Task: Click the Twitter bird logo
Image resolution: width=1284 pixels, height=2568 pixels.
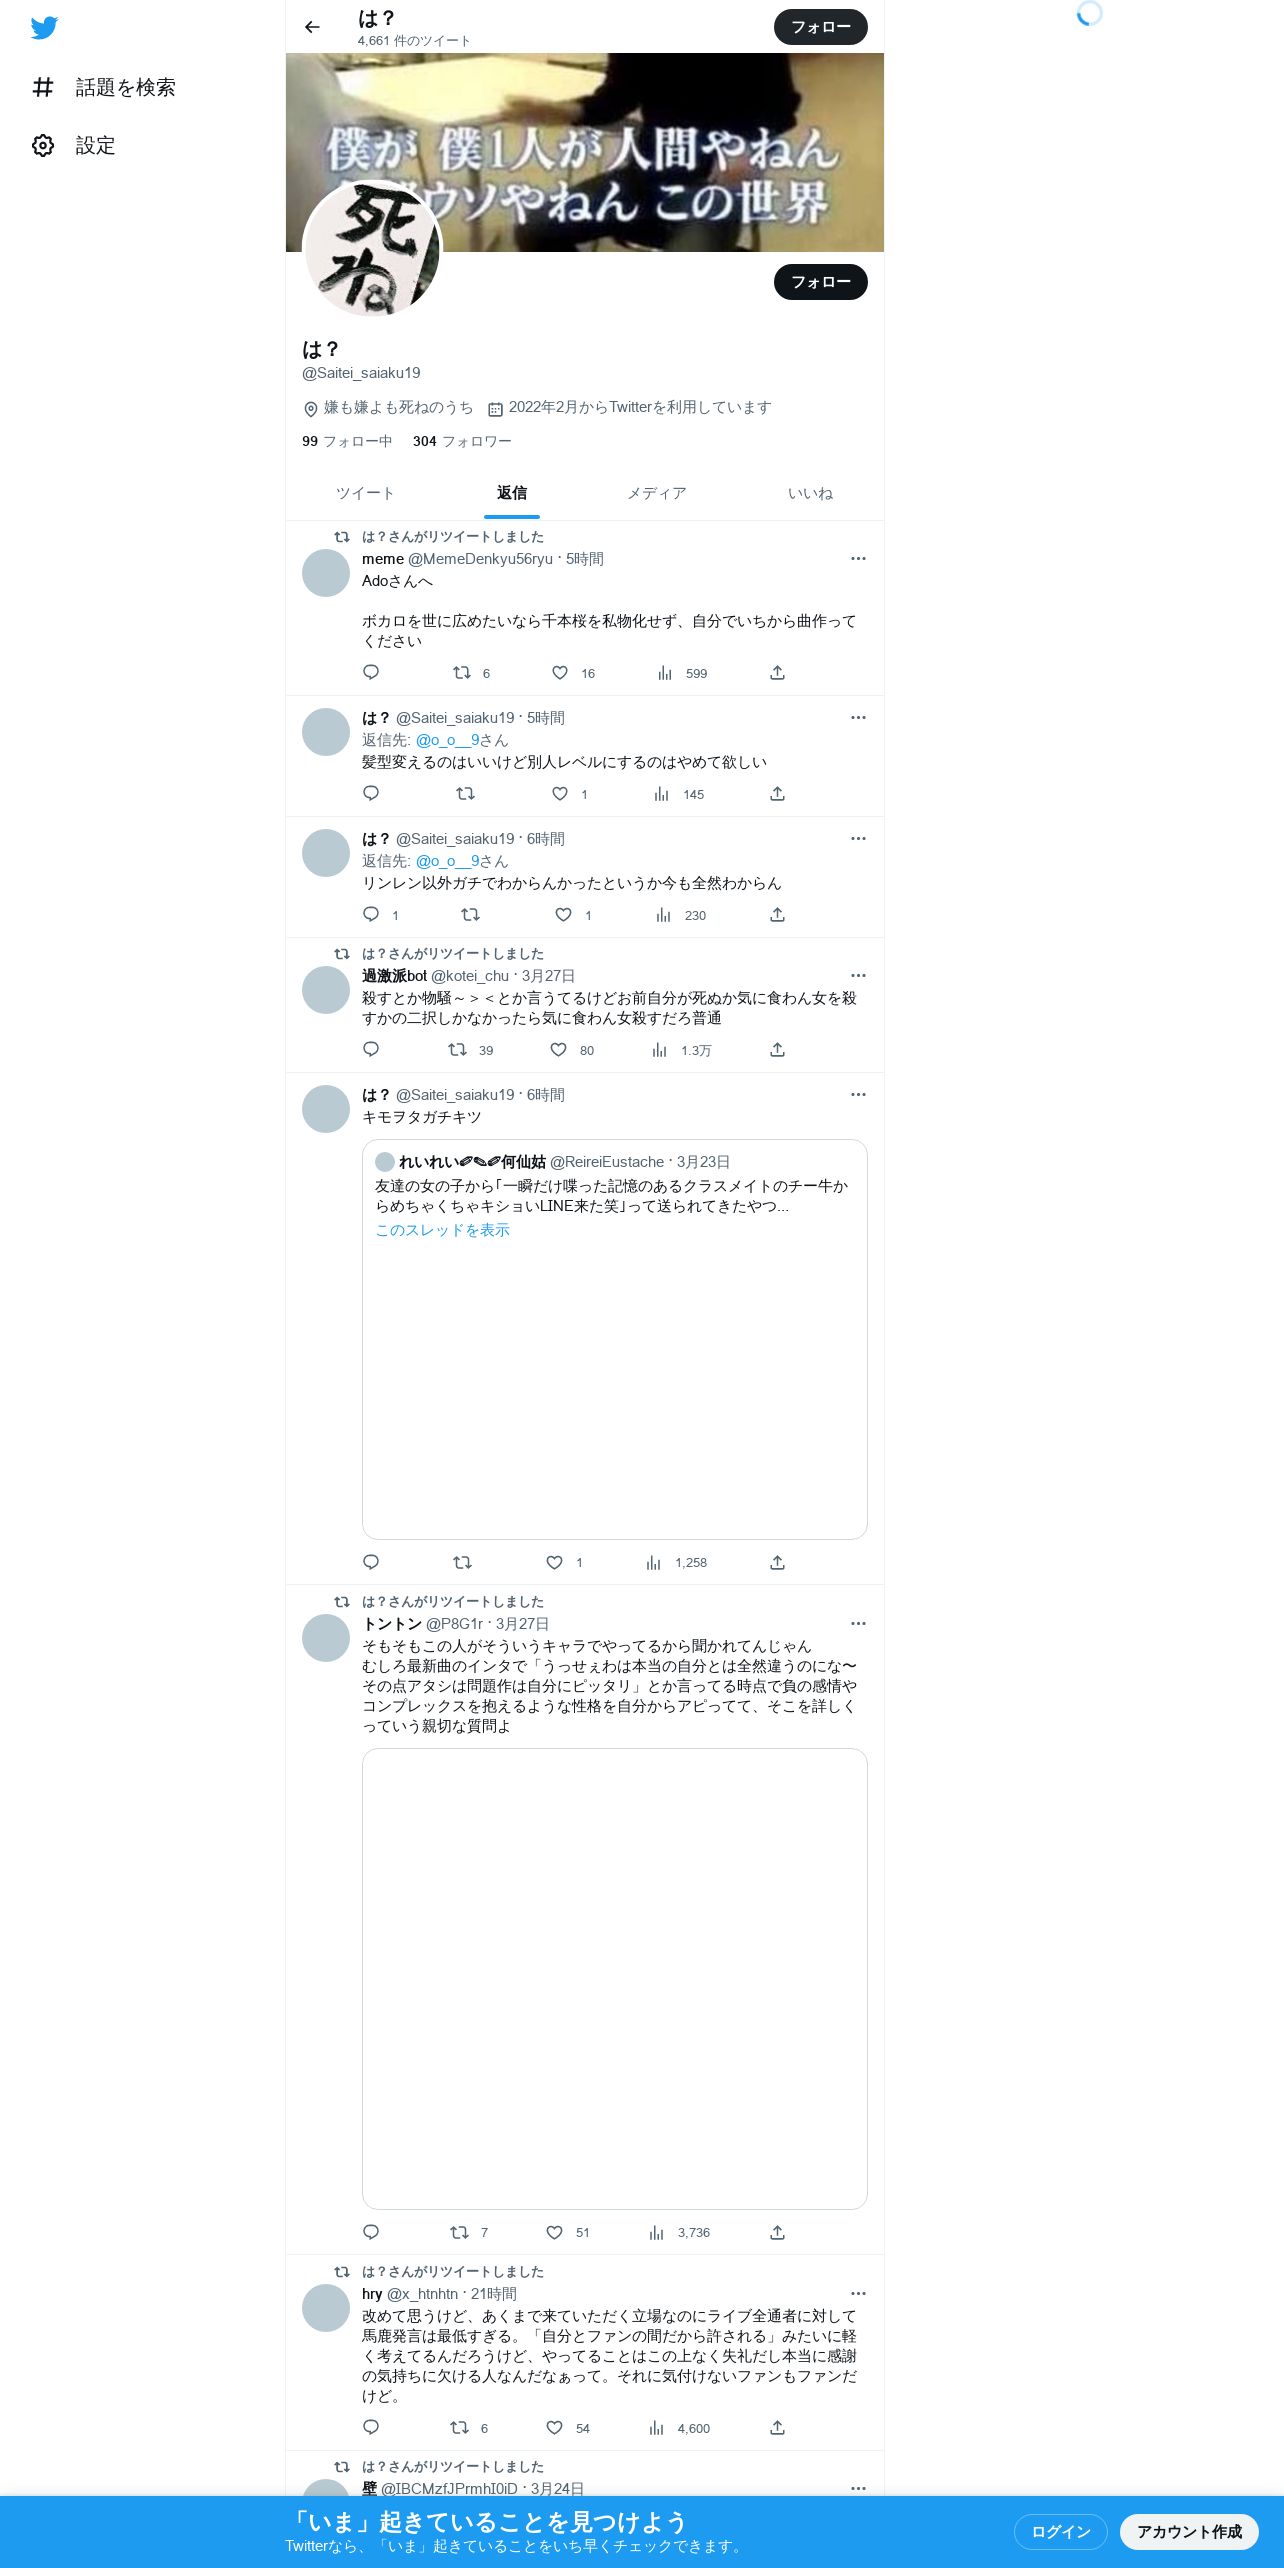Action: (x=44, y=28)
